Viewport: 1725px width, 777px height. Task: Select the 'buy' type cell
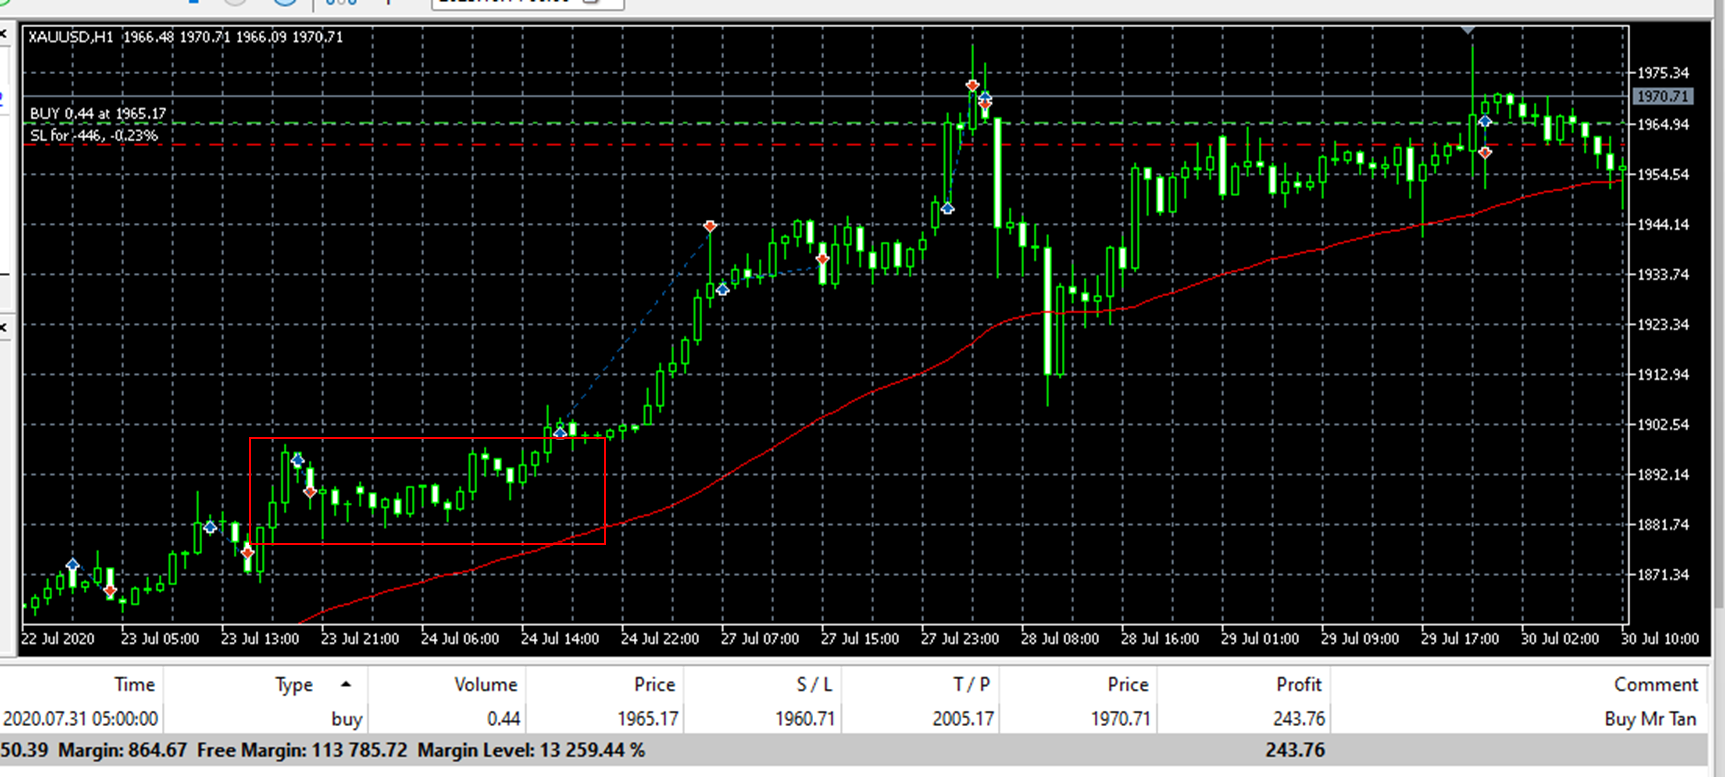[x=346, y=718]
